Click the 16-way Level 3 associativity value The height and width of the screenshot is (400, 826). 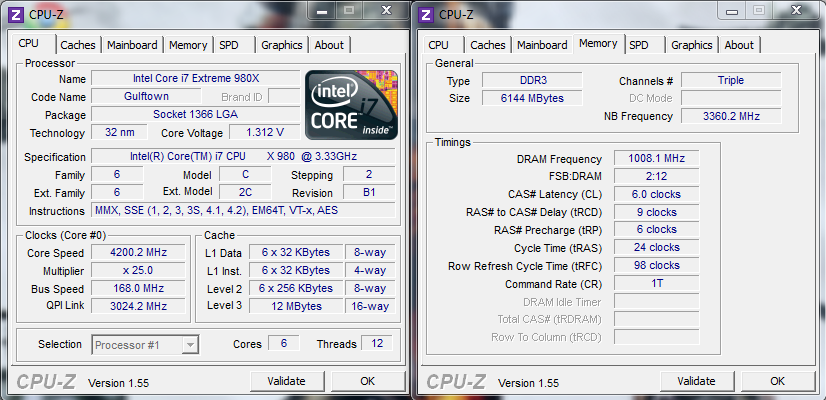click(x=370, y=306)
